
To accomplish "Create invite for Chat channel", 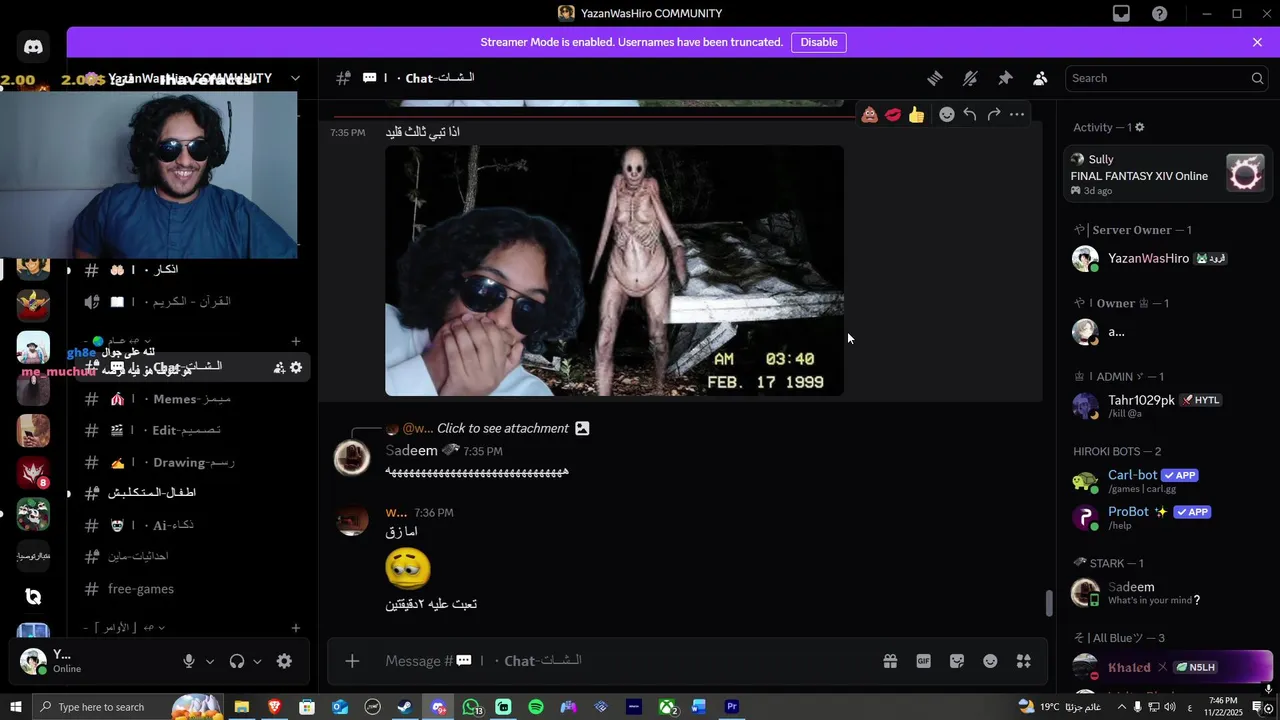I will click(x=279, y=368).
